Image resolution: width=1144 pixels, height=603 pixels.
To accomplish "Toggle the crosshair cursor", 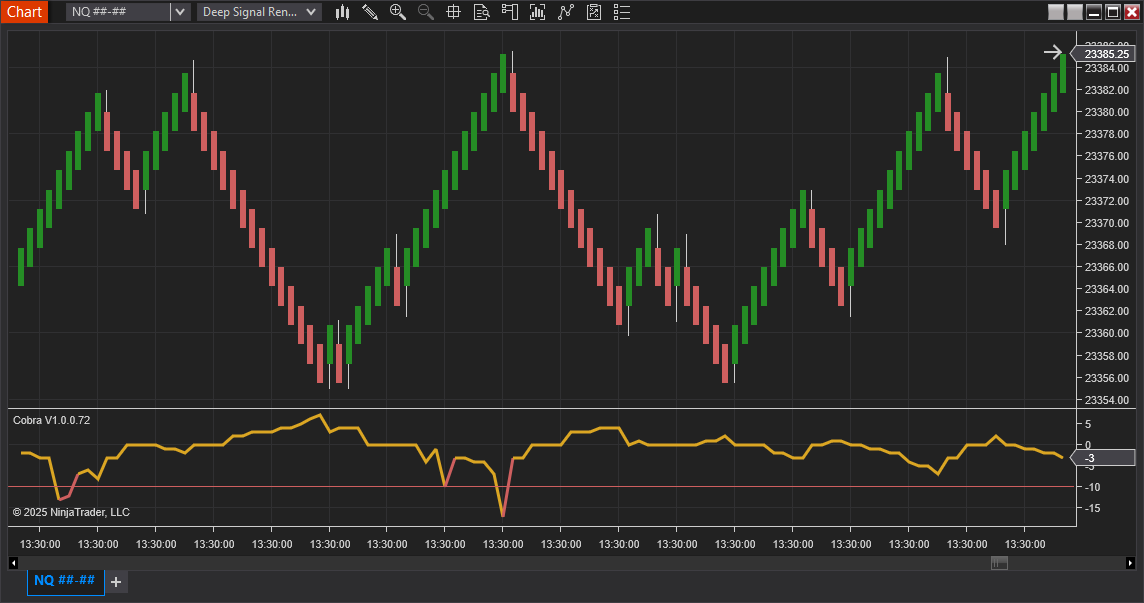I will [454, 12].
